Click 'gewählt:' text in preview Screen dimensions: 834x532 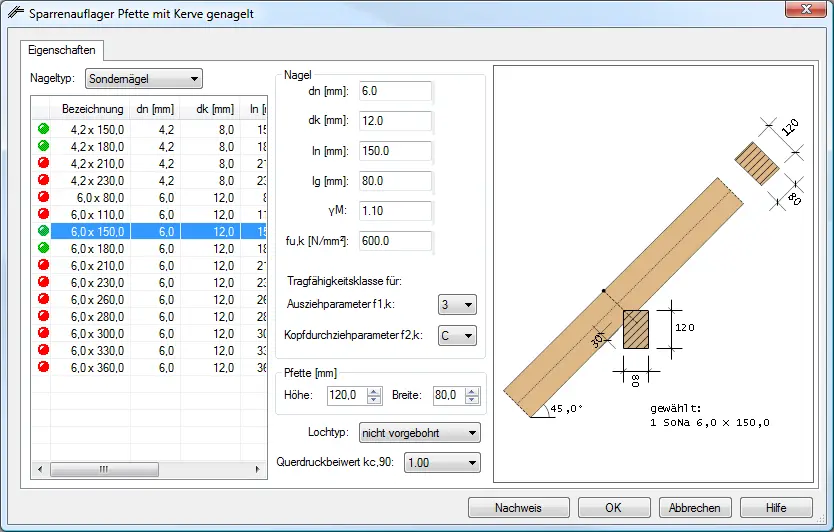675,409
